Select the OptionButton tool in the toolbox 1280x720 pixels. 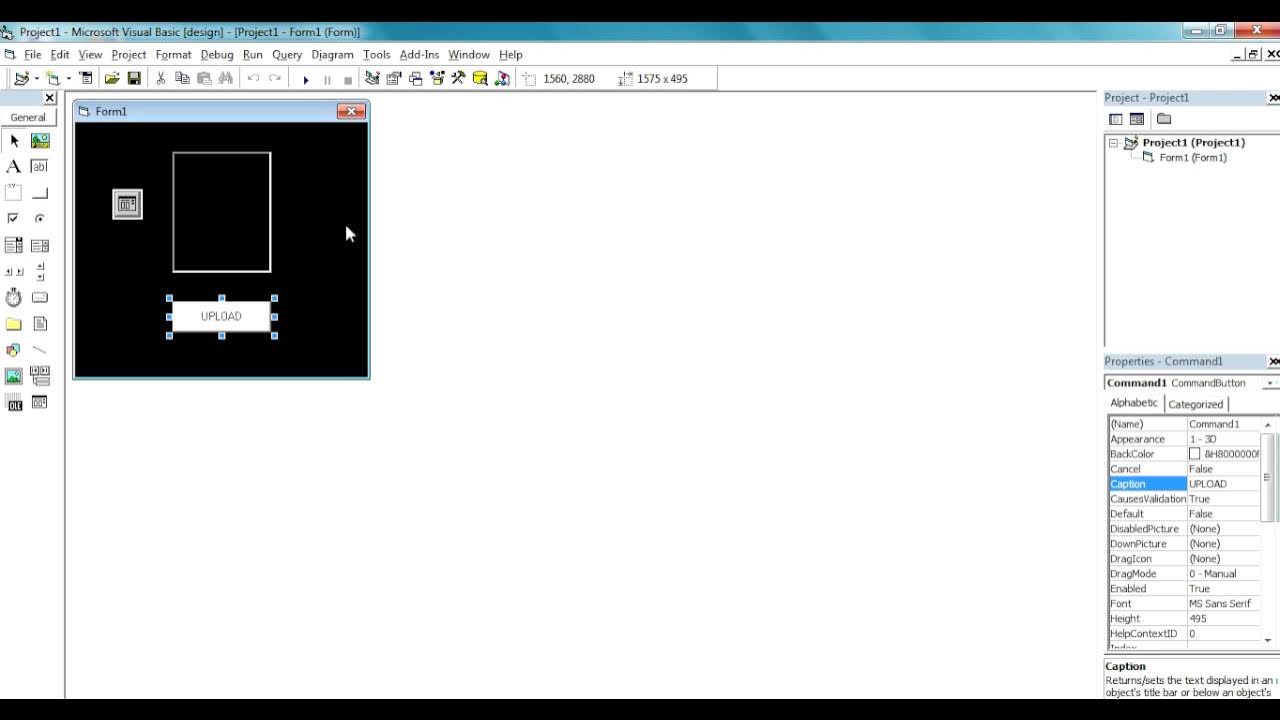(x=40, y=218)
